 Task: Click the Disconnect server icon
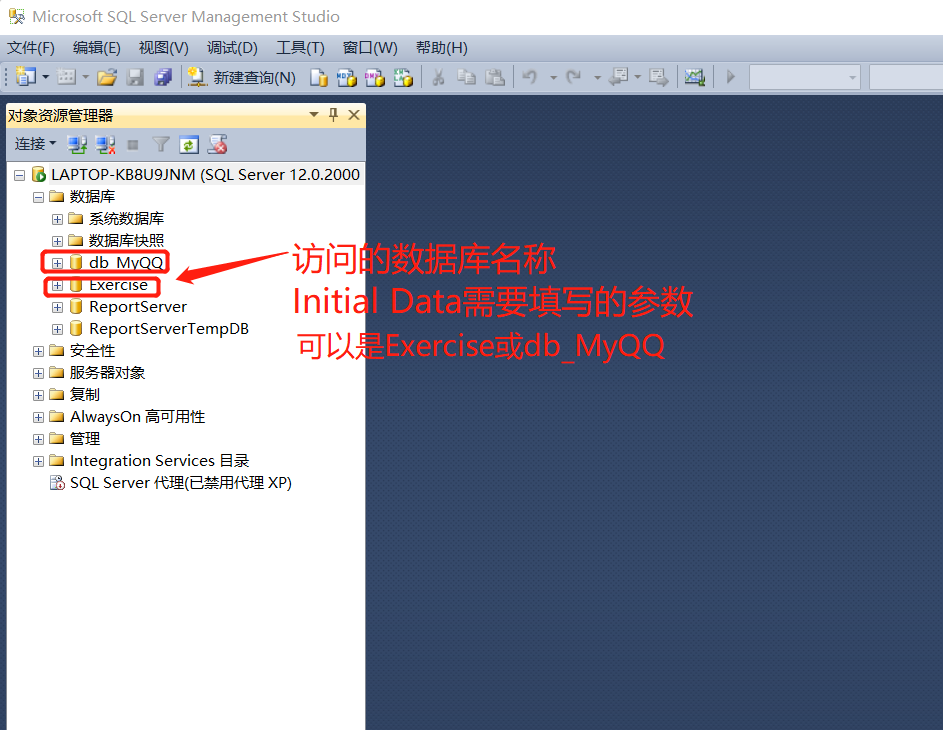coord(105,144)
